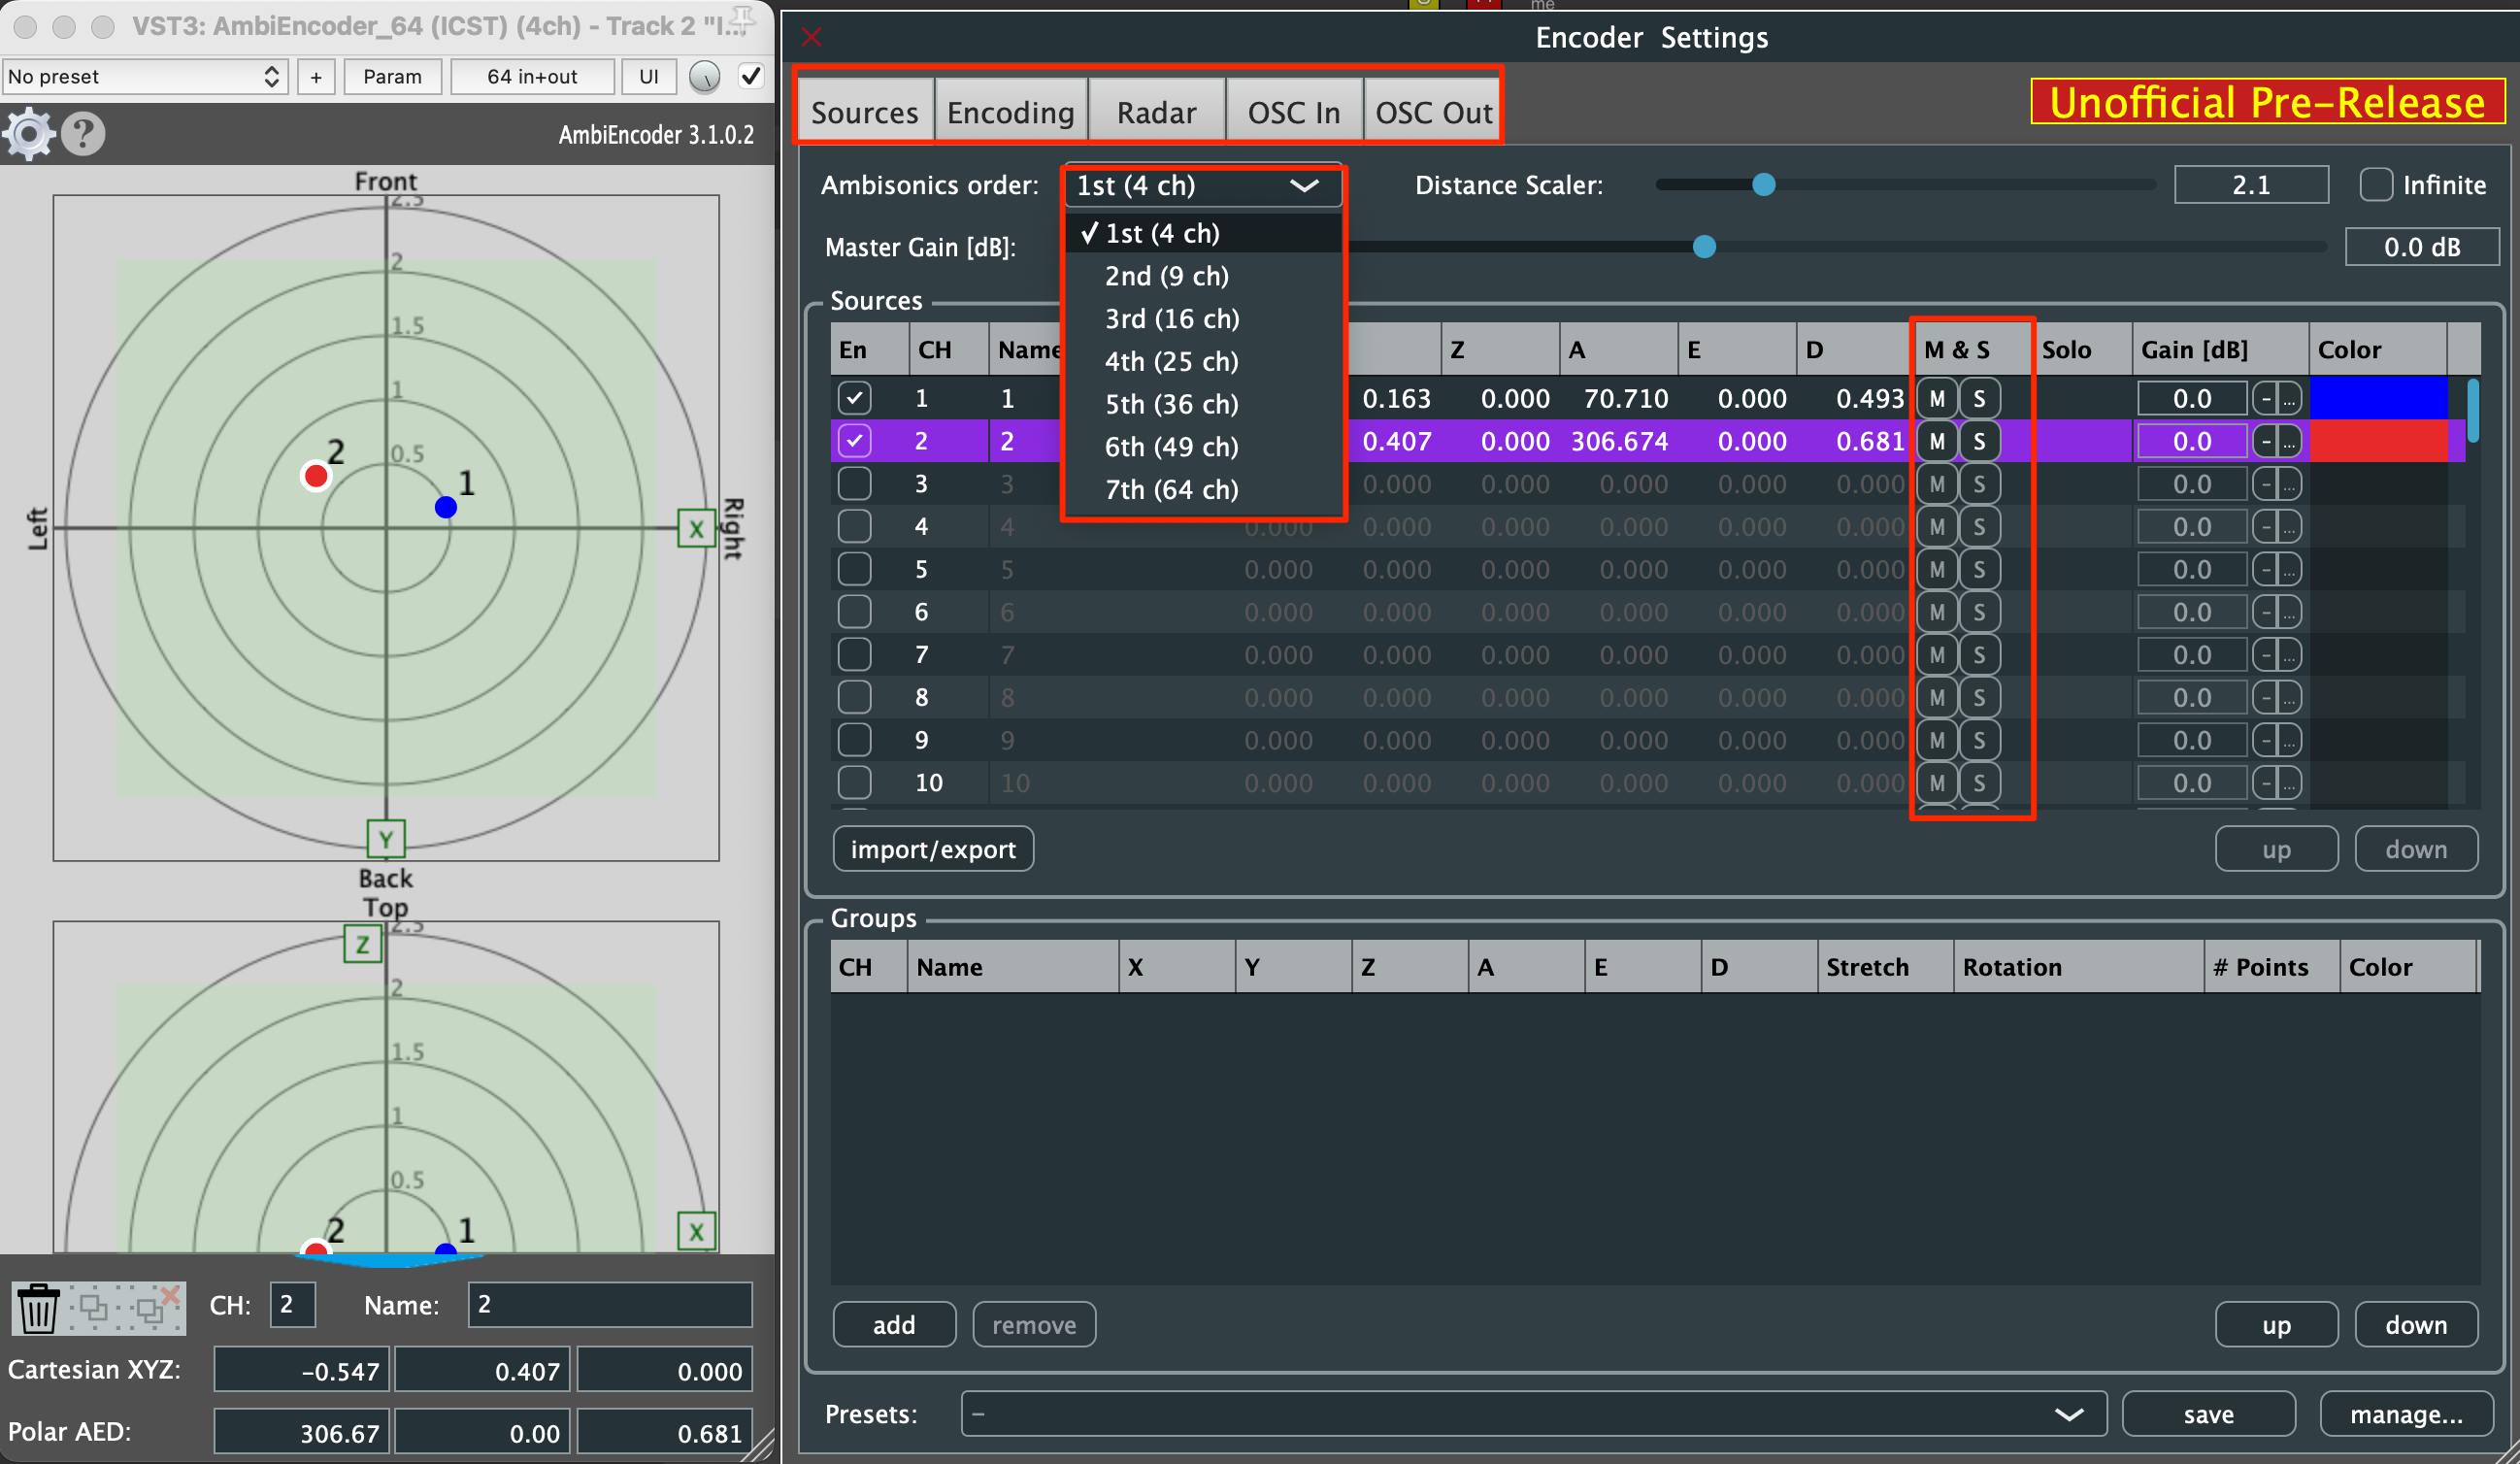Open the settings gear in AmbiEncoder
This screenshot has width=2520, height=1464.
point(28,133)
